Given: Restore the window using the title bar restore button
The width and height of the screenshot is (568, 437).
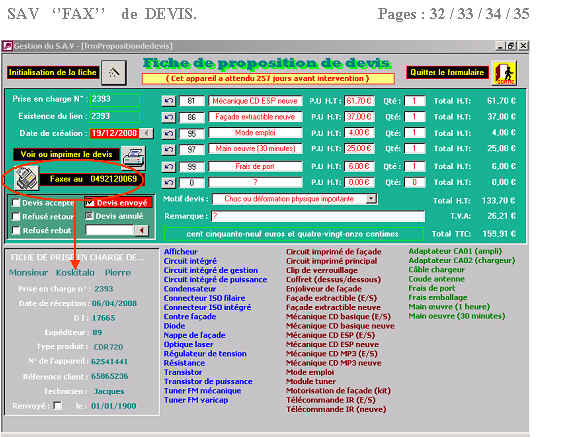Looking at the screenshot, I should [x=511, y=46].
